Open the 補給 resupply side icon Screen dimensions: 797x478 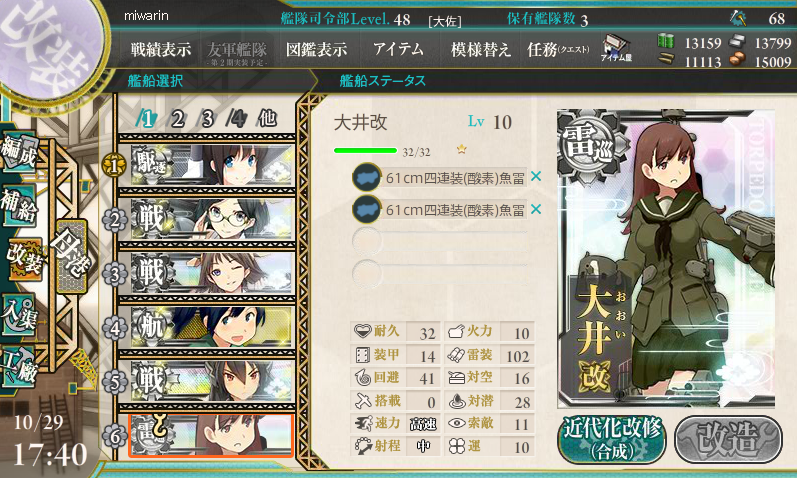(19, 204)
